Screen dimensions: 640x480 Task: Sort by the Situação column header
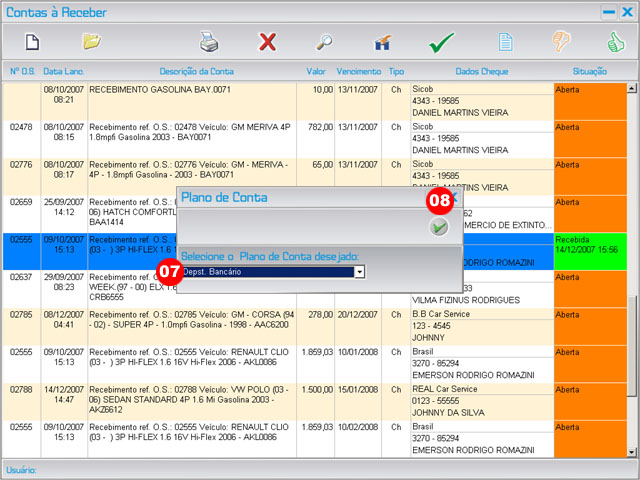click(589, 72)
